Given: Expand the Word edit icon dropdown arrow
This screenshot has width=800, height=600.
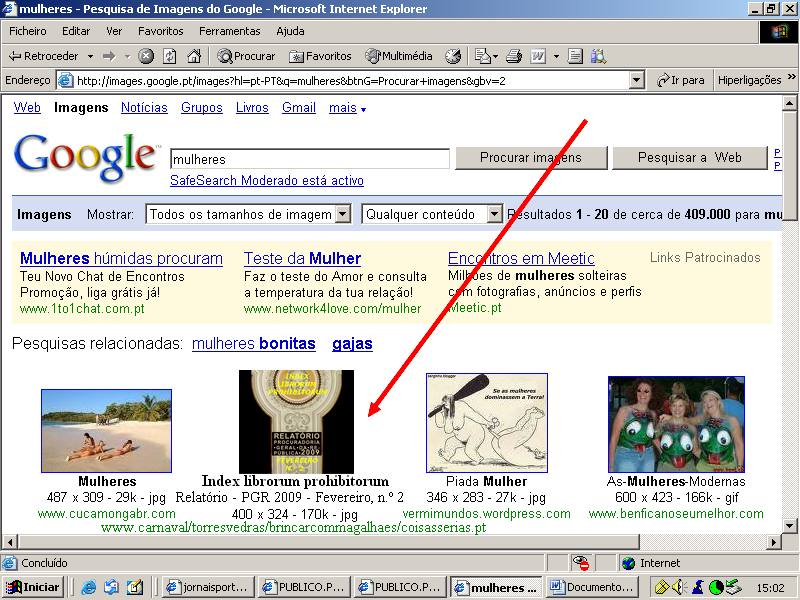Looking at the screenshot, I should tap(556, 56).
